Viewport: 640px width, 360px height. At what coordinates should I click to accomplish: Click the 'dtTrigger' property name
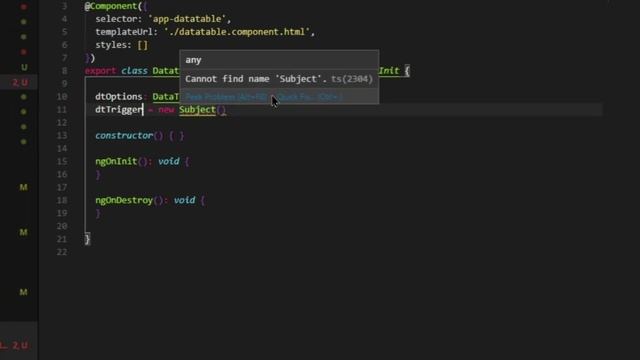click(x=119, y=109)
